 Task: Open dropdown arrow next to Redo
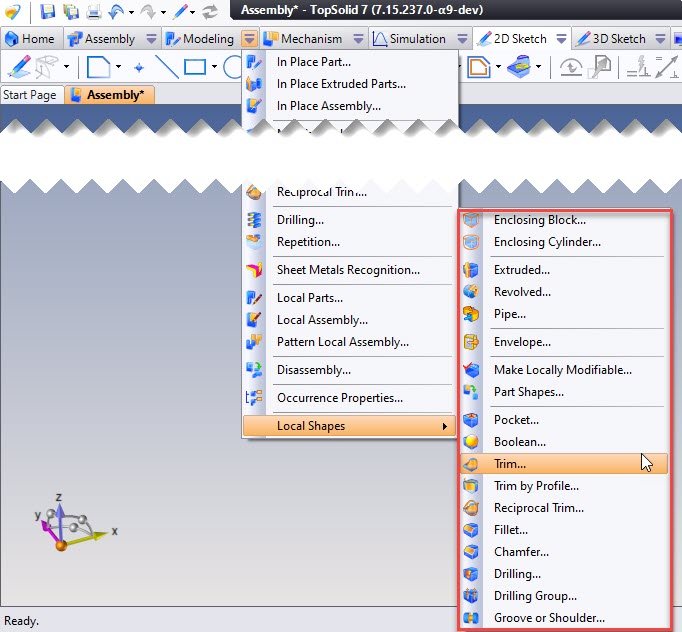coord(164,13)
